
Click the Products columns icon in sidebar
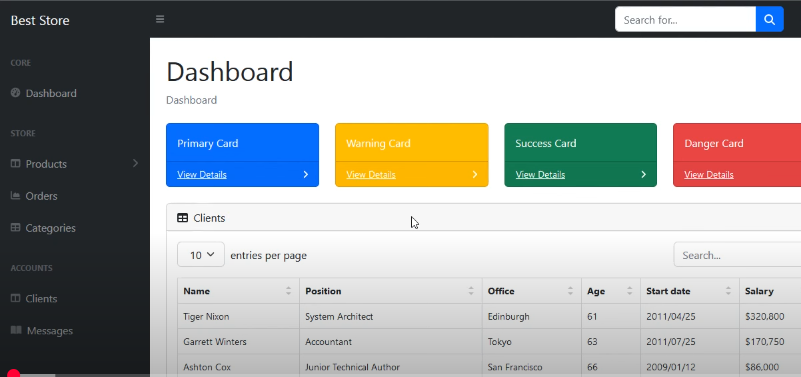(15, 163)
